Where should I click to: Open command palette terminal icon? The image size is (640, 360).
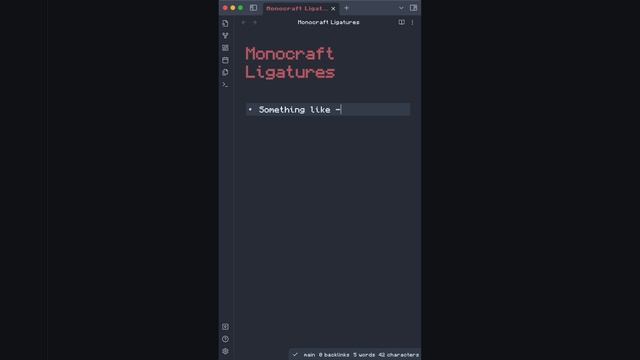pyautogui.click(x=225, y=84)
